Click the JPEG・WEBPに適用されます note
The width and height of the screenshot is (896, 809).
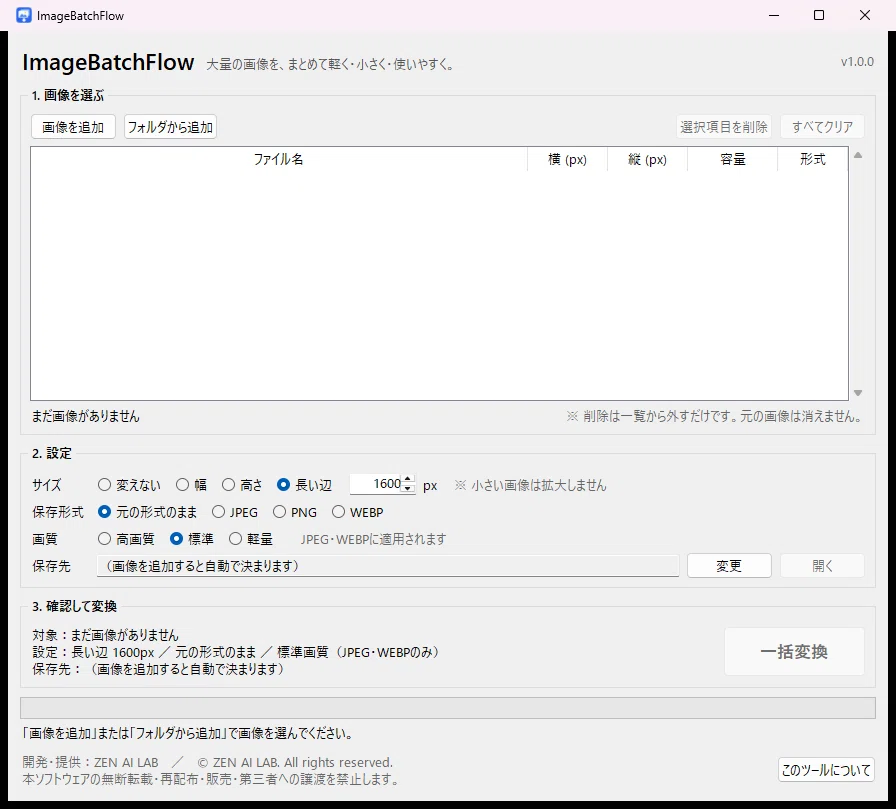point(374,539)
